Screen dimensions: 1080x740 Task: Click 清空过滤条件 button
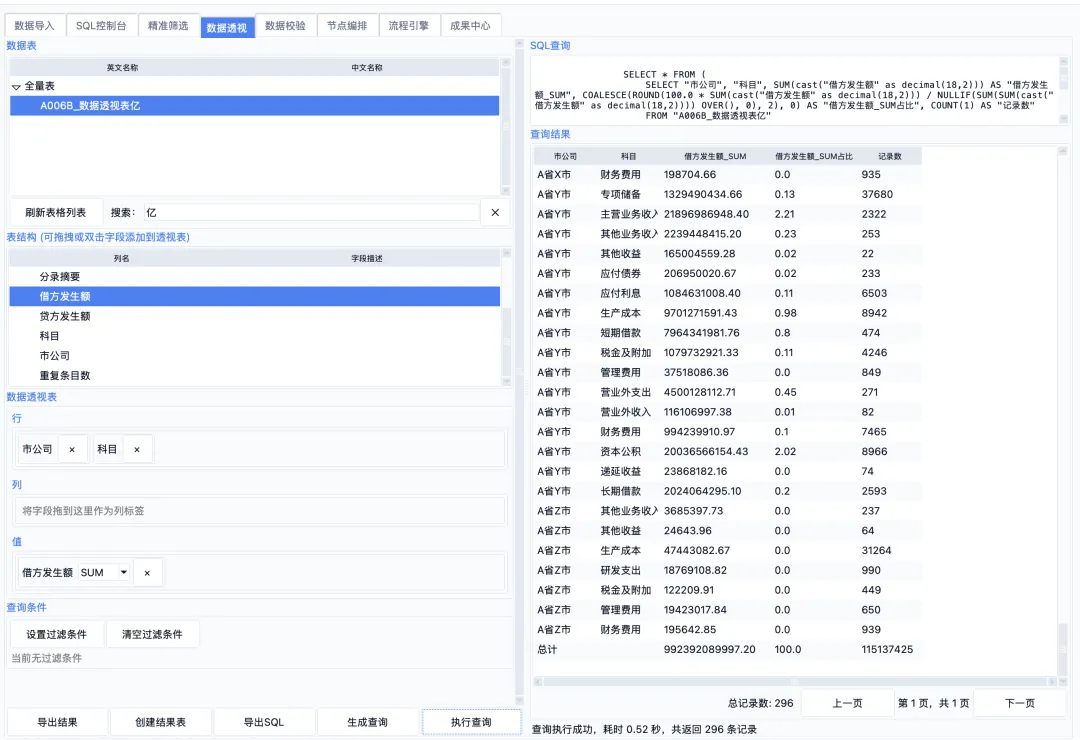pos(152,634)
